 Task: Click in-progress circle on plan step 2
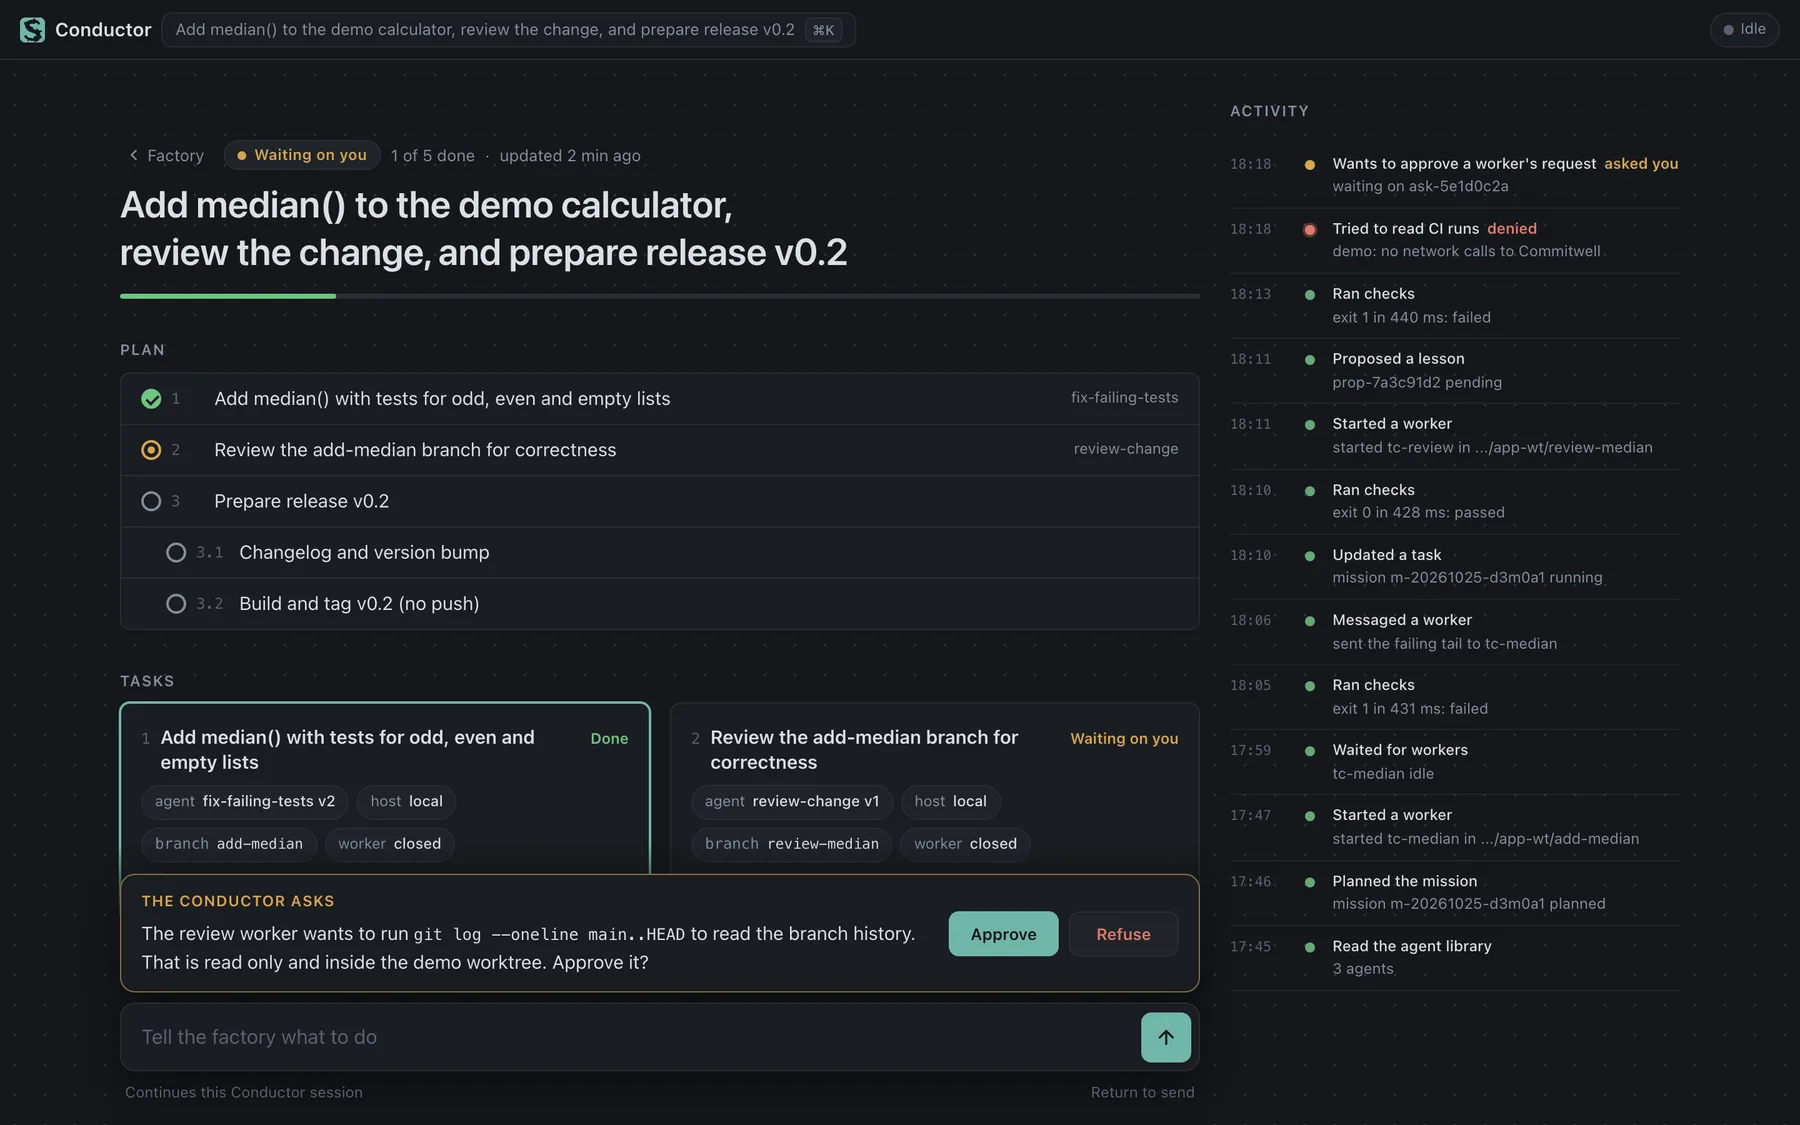151,450
